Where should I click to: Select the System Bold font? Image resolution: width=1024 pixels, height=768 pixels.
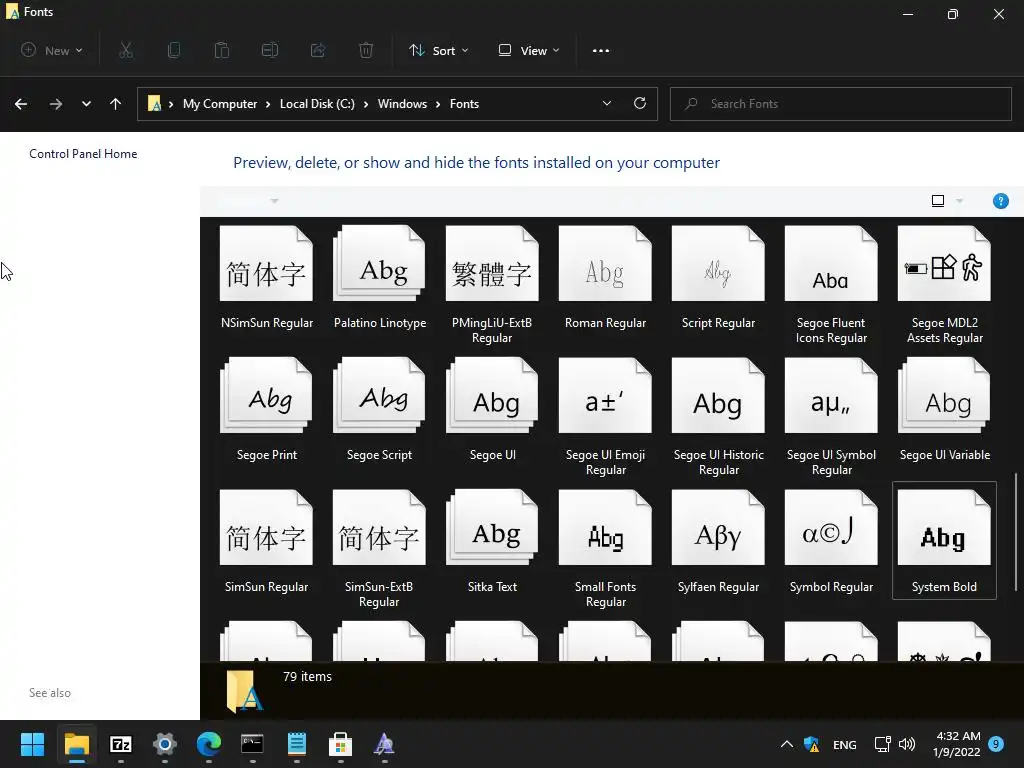(944, 541)
